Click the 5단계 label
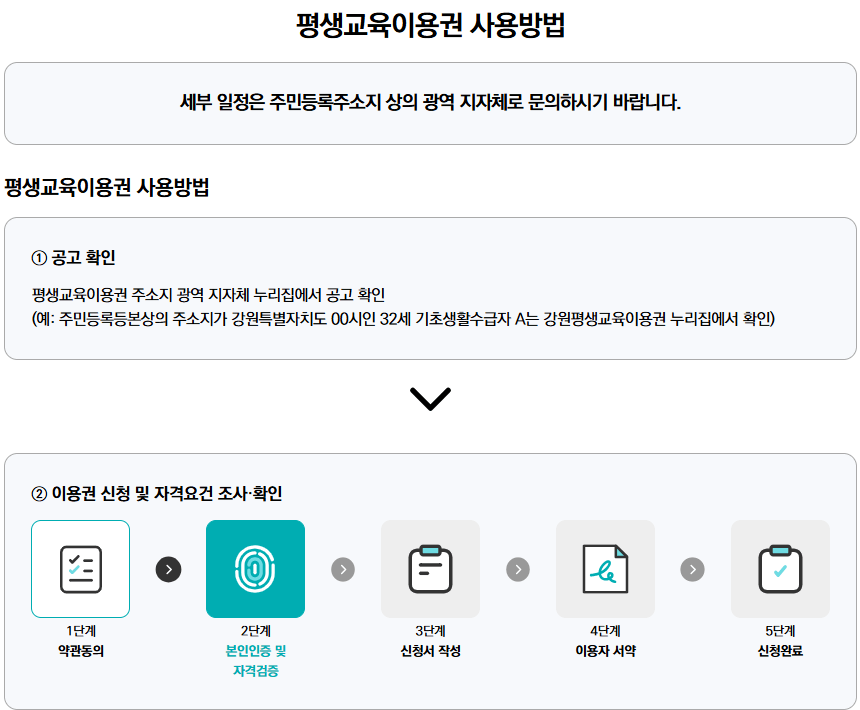 780,631
